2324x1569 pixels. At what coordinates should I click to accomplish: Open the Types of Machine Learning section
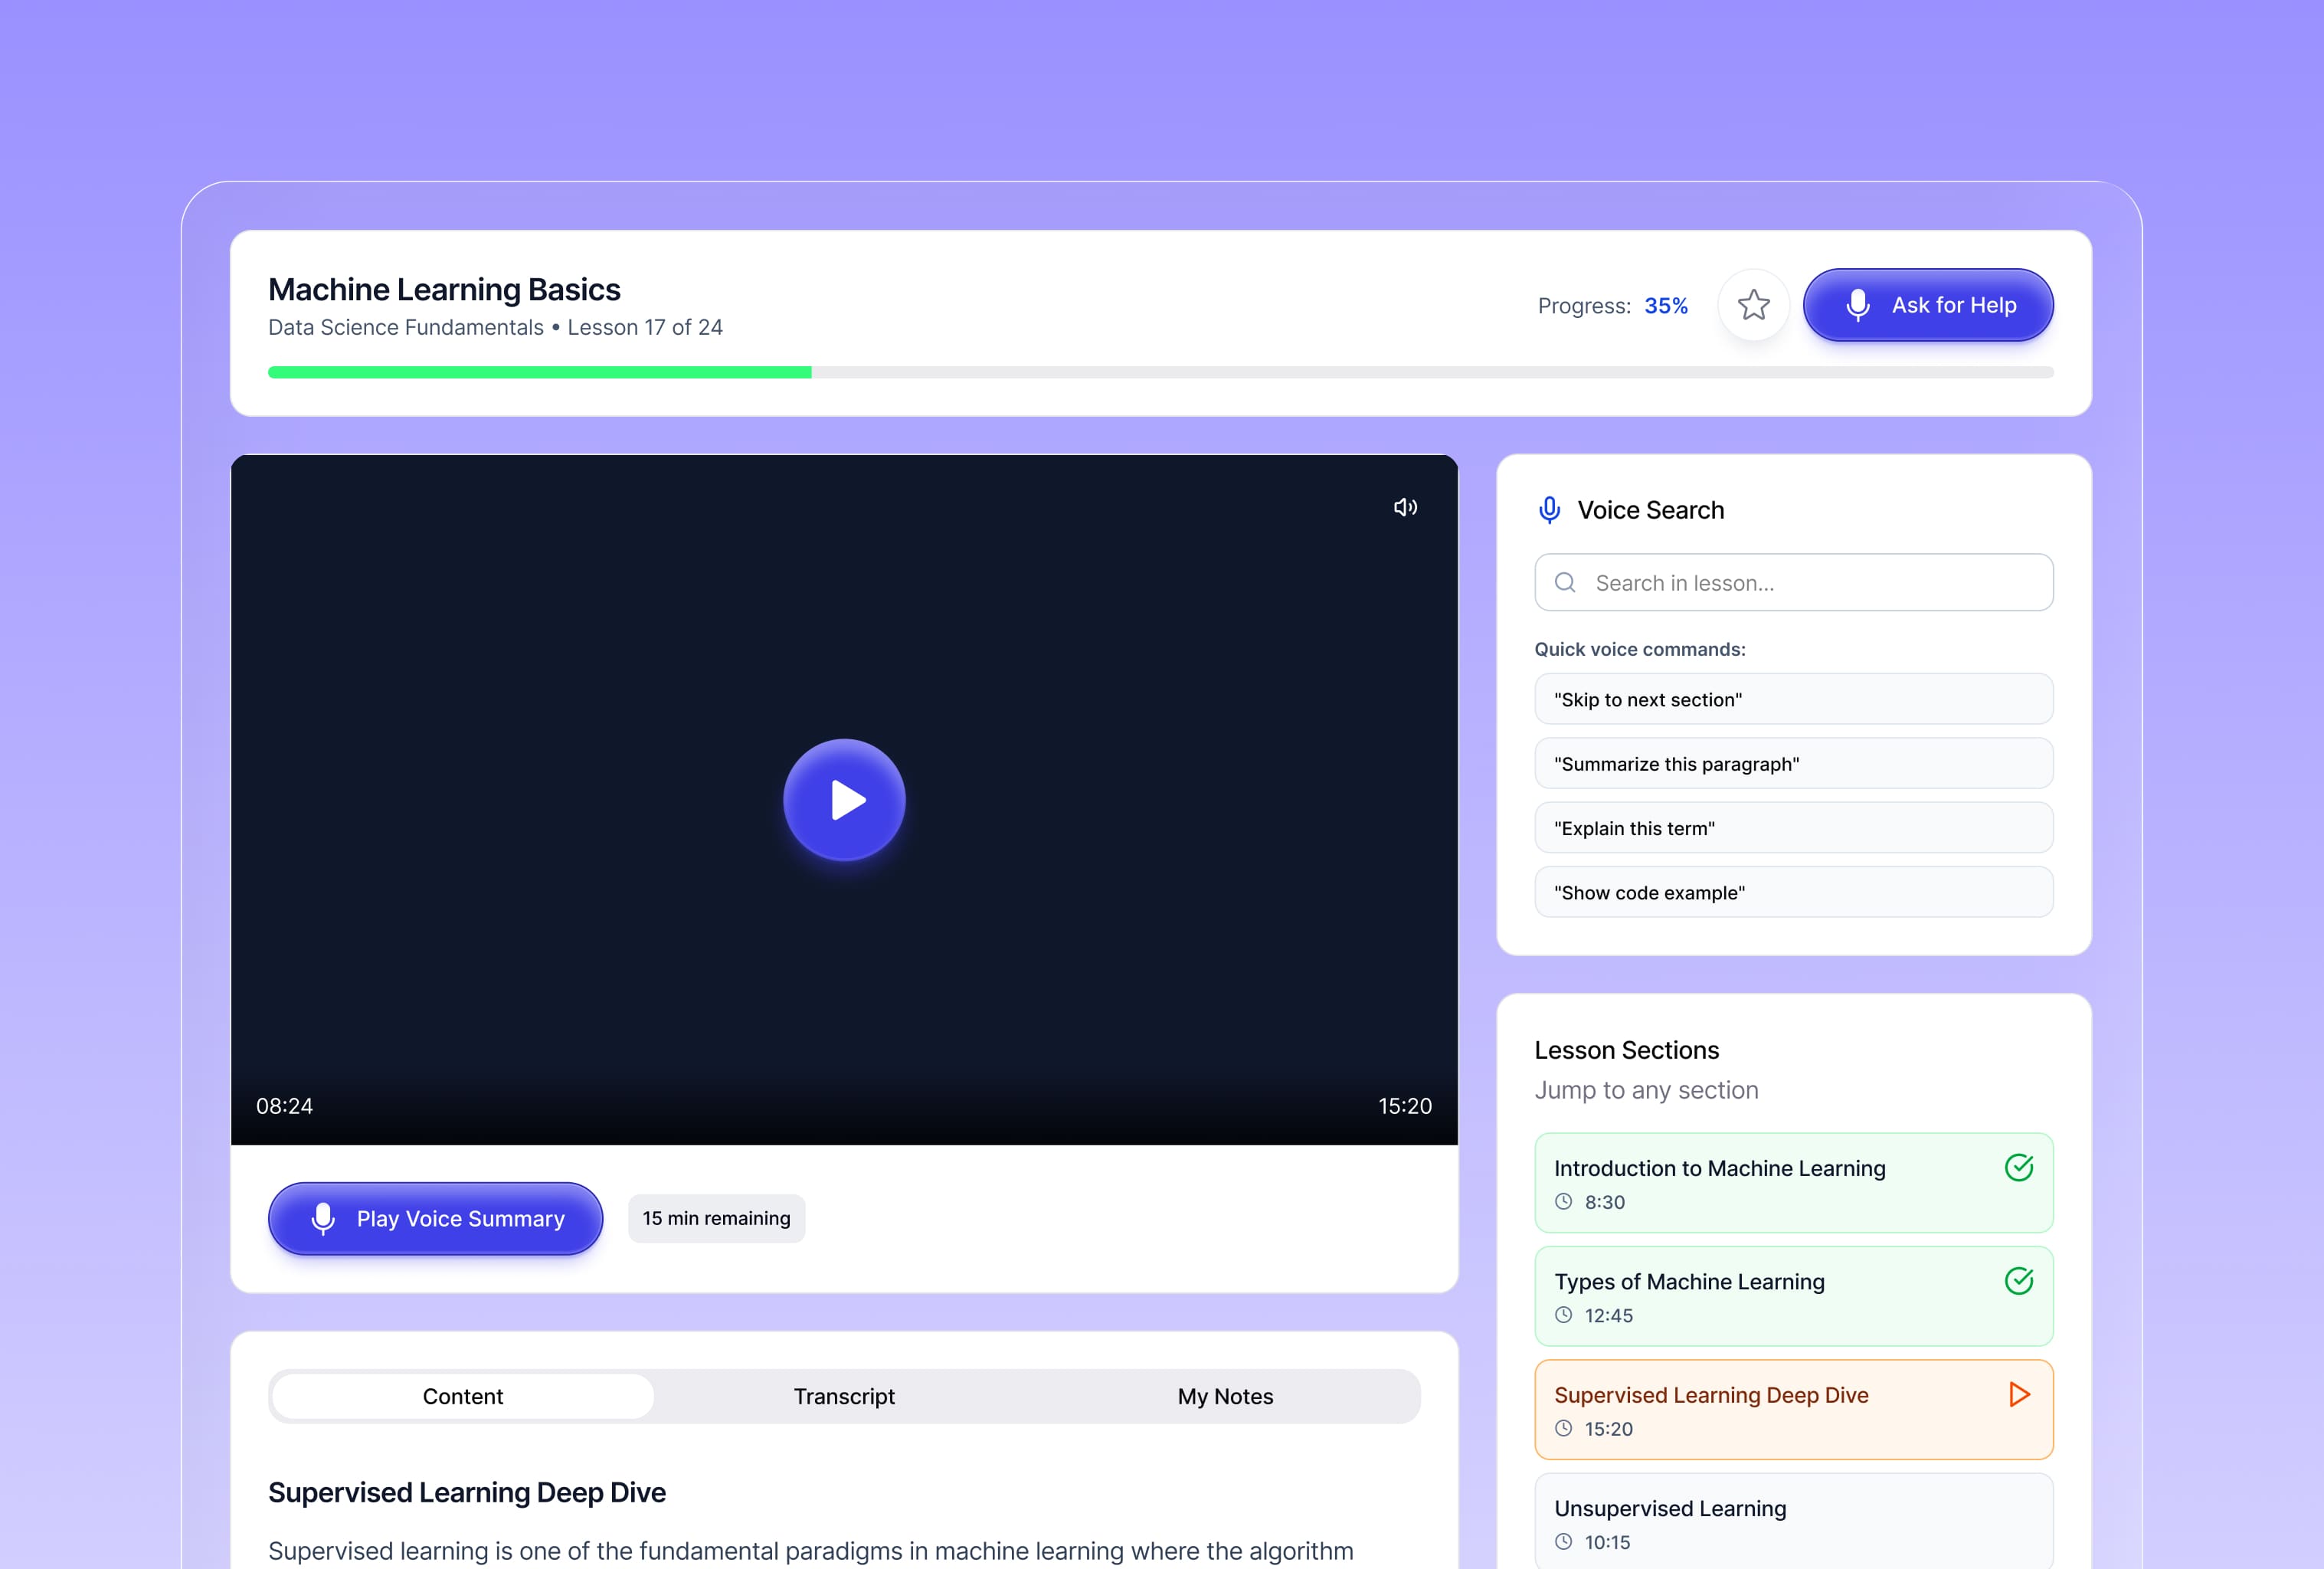point(1793,1296)
